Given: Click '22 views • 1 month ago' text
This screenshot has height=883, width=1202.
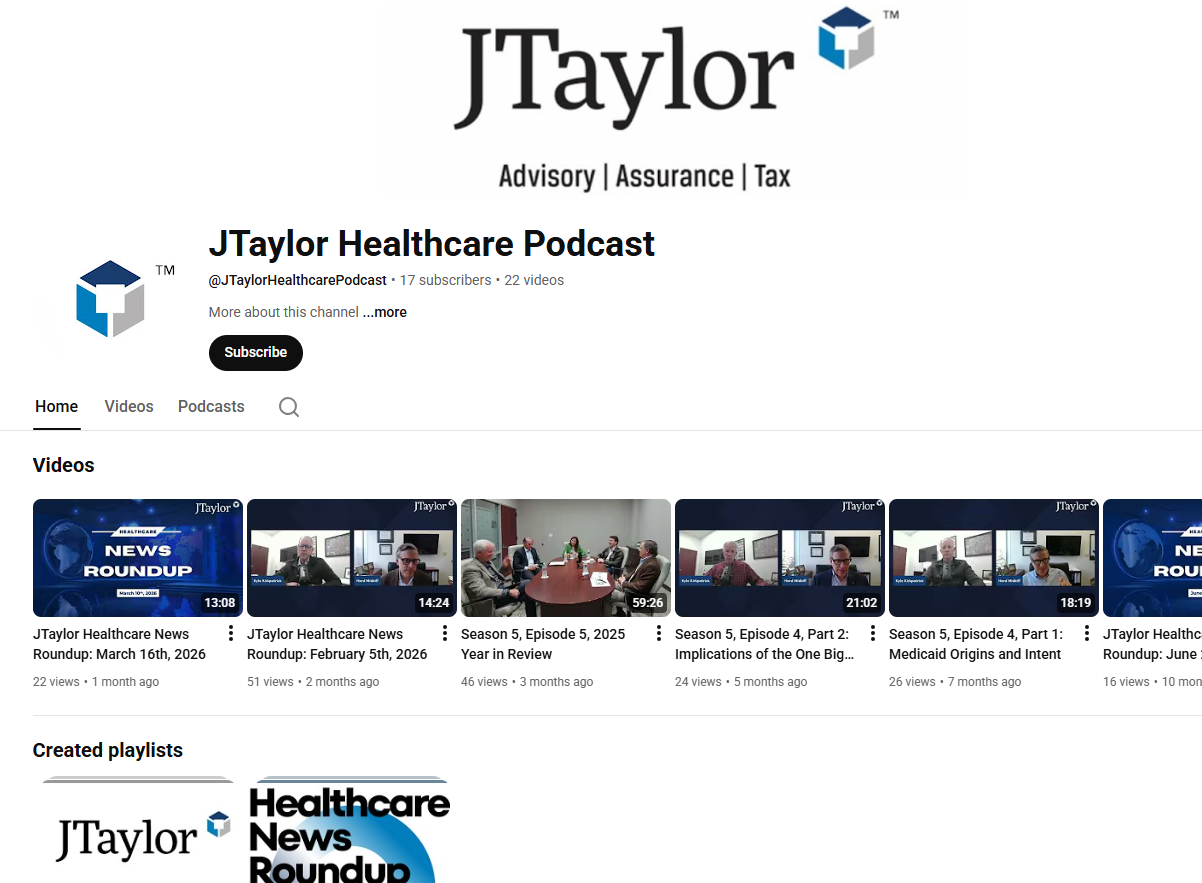Looking at the screenshot, I should 96,682.
